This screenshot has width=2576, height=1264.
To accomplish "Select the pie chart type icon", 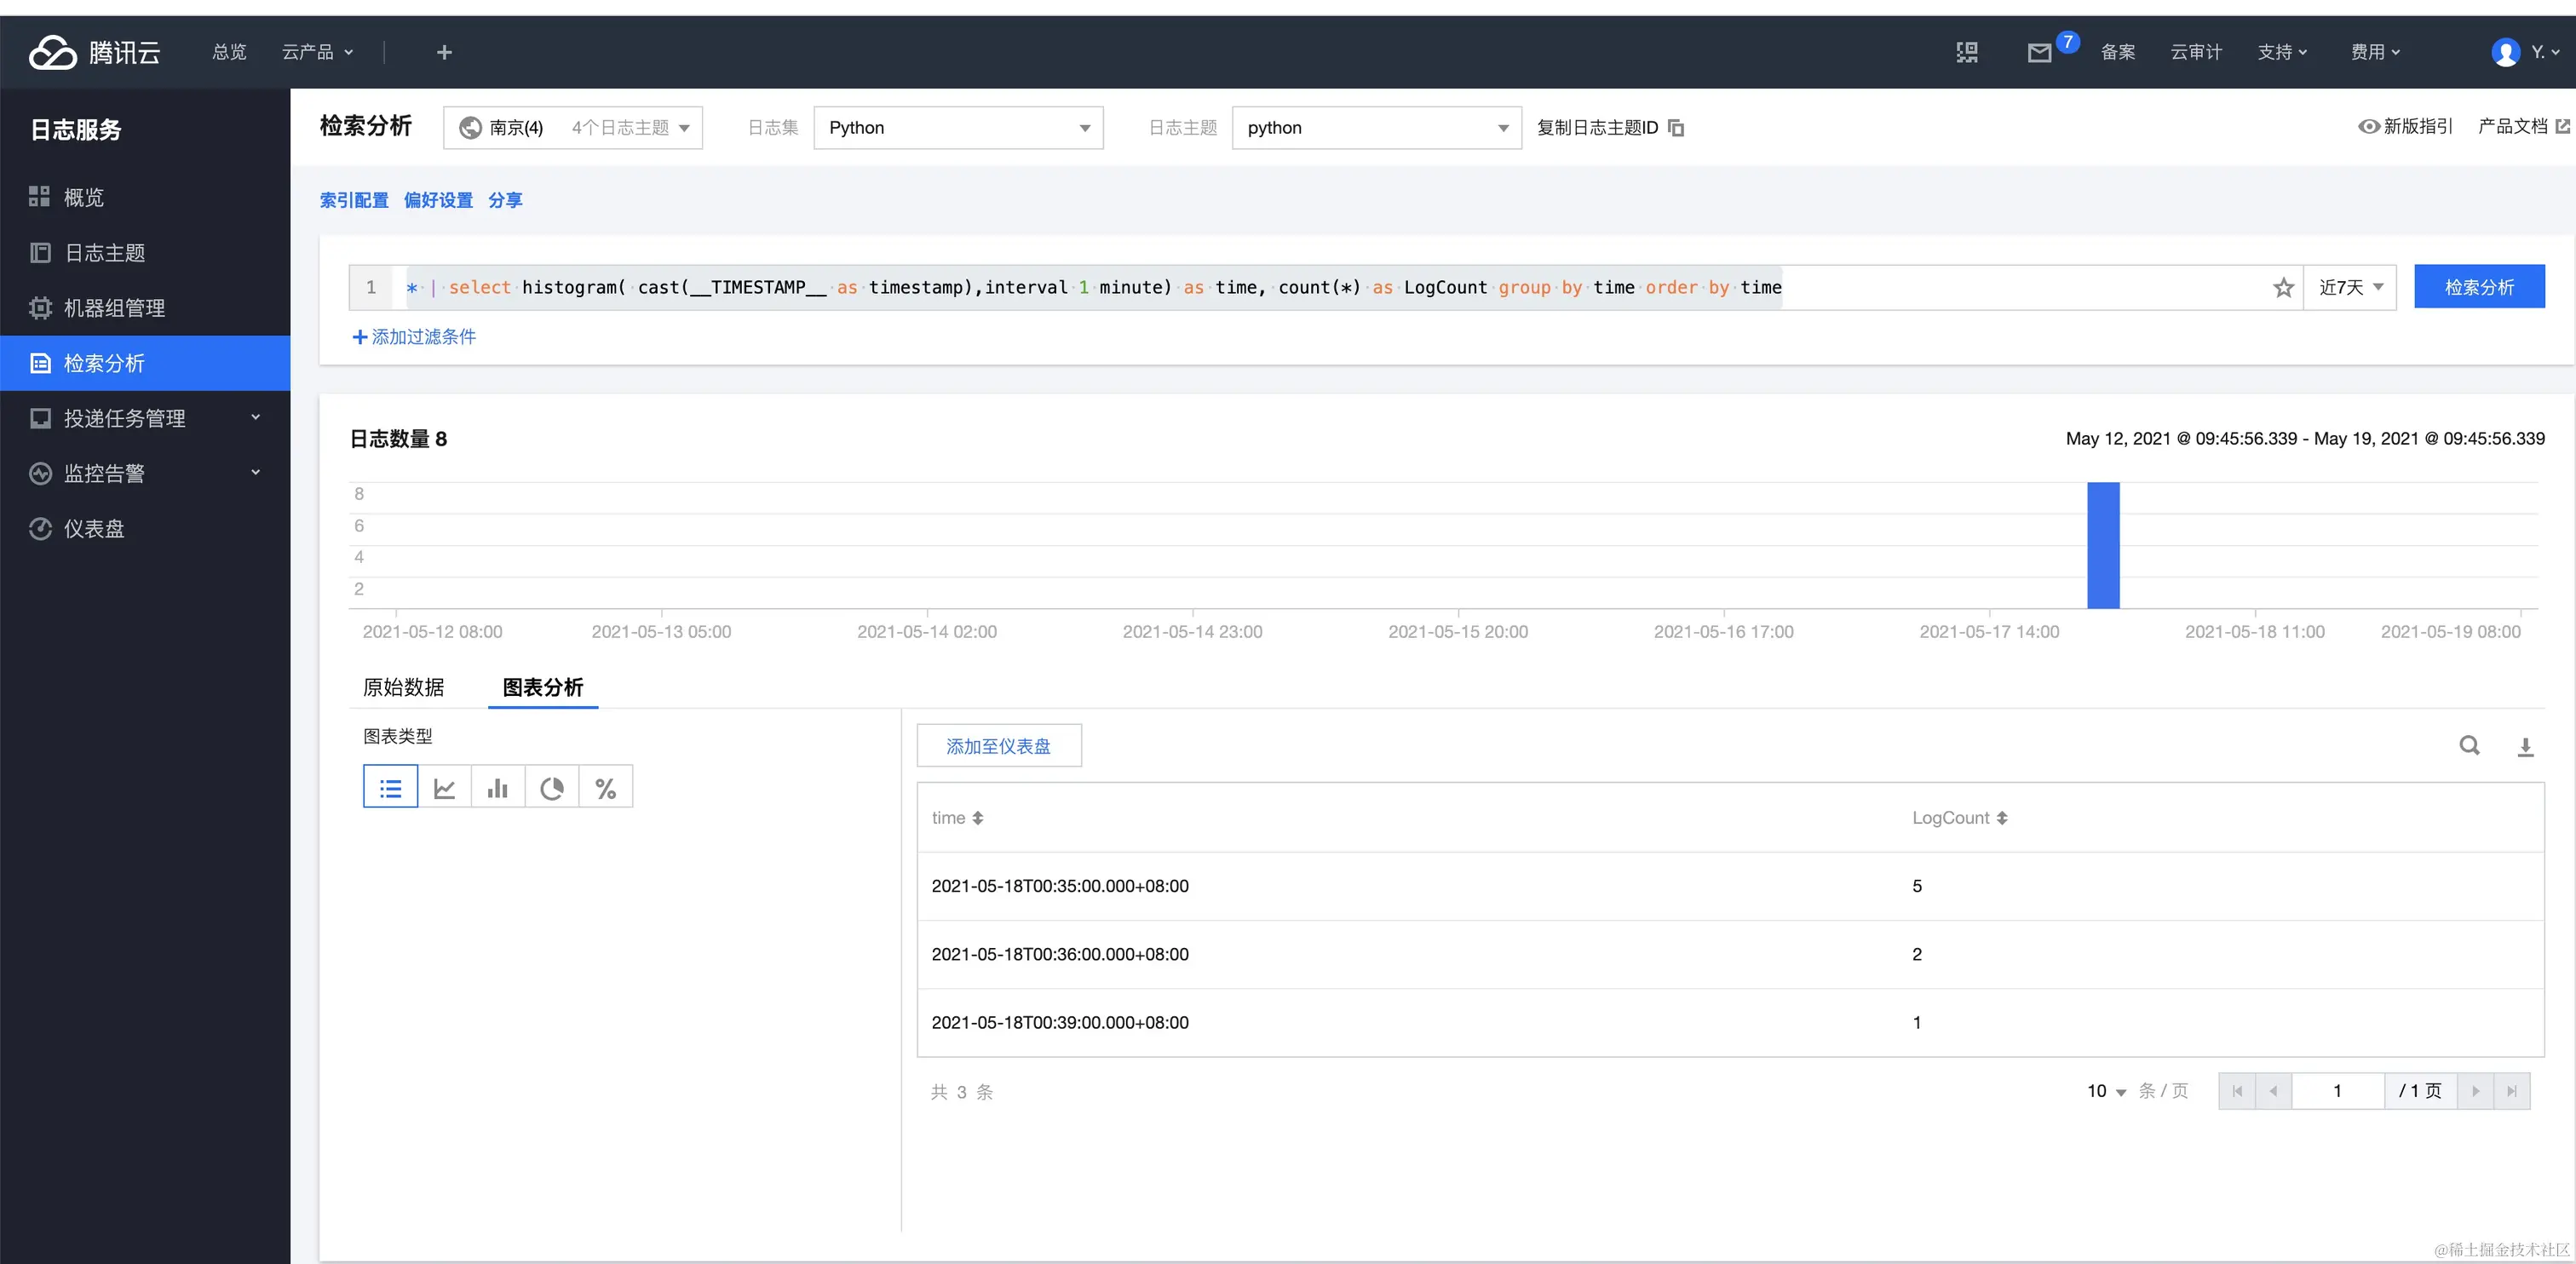I will point(552,788).
